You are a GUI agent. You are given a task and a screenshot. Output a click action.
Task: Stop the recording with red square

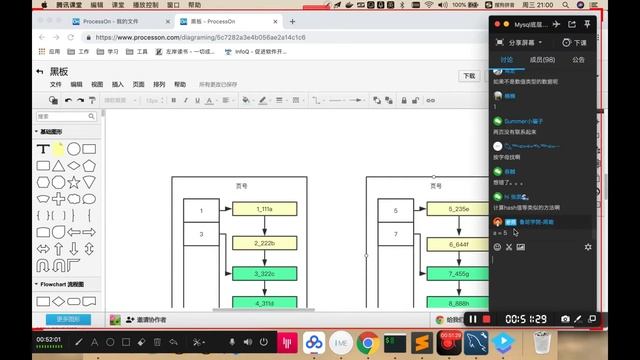click(486, 319)
